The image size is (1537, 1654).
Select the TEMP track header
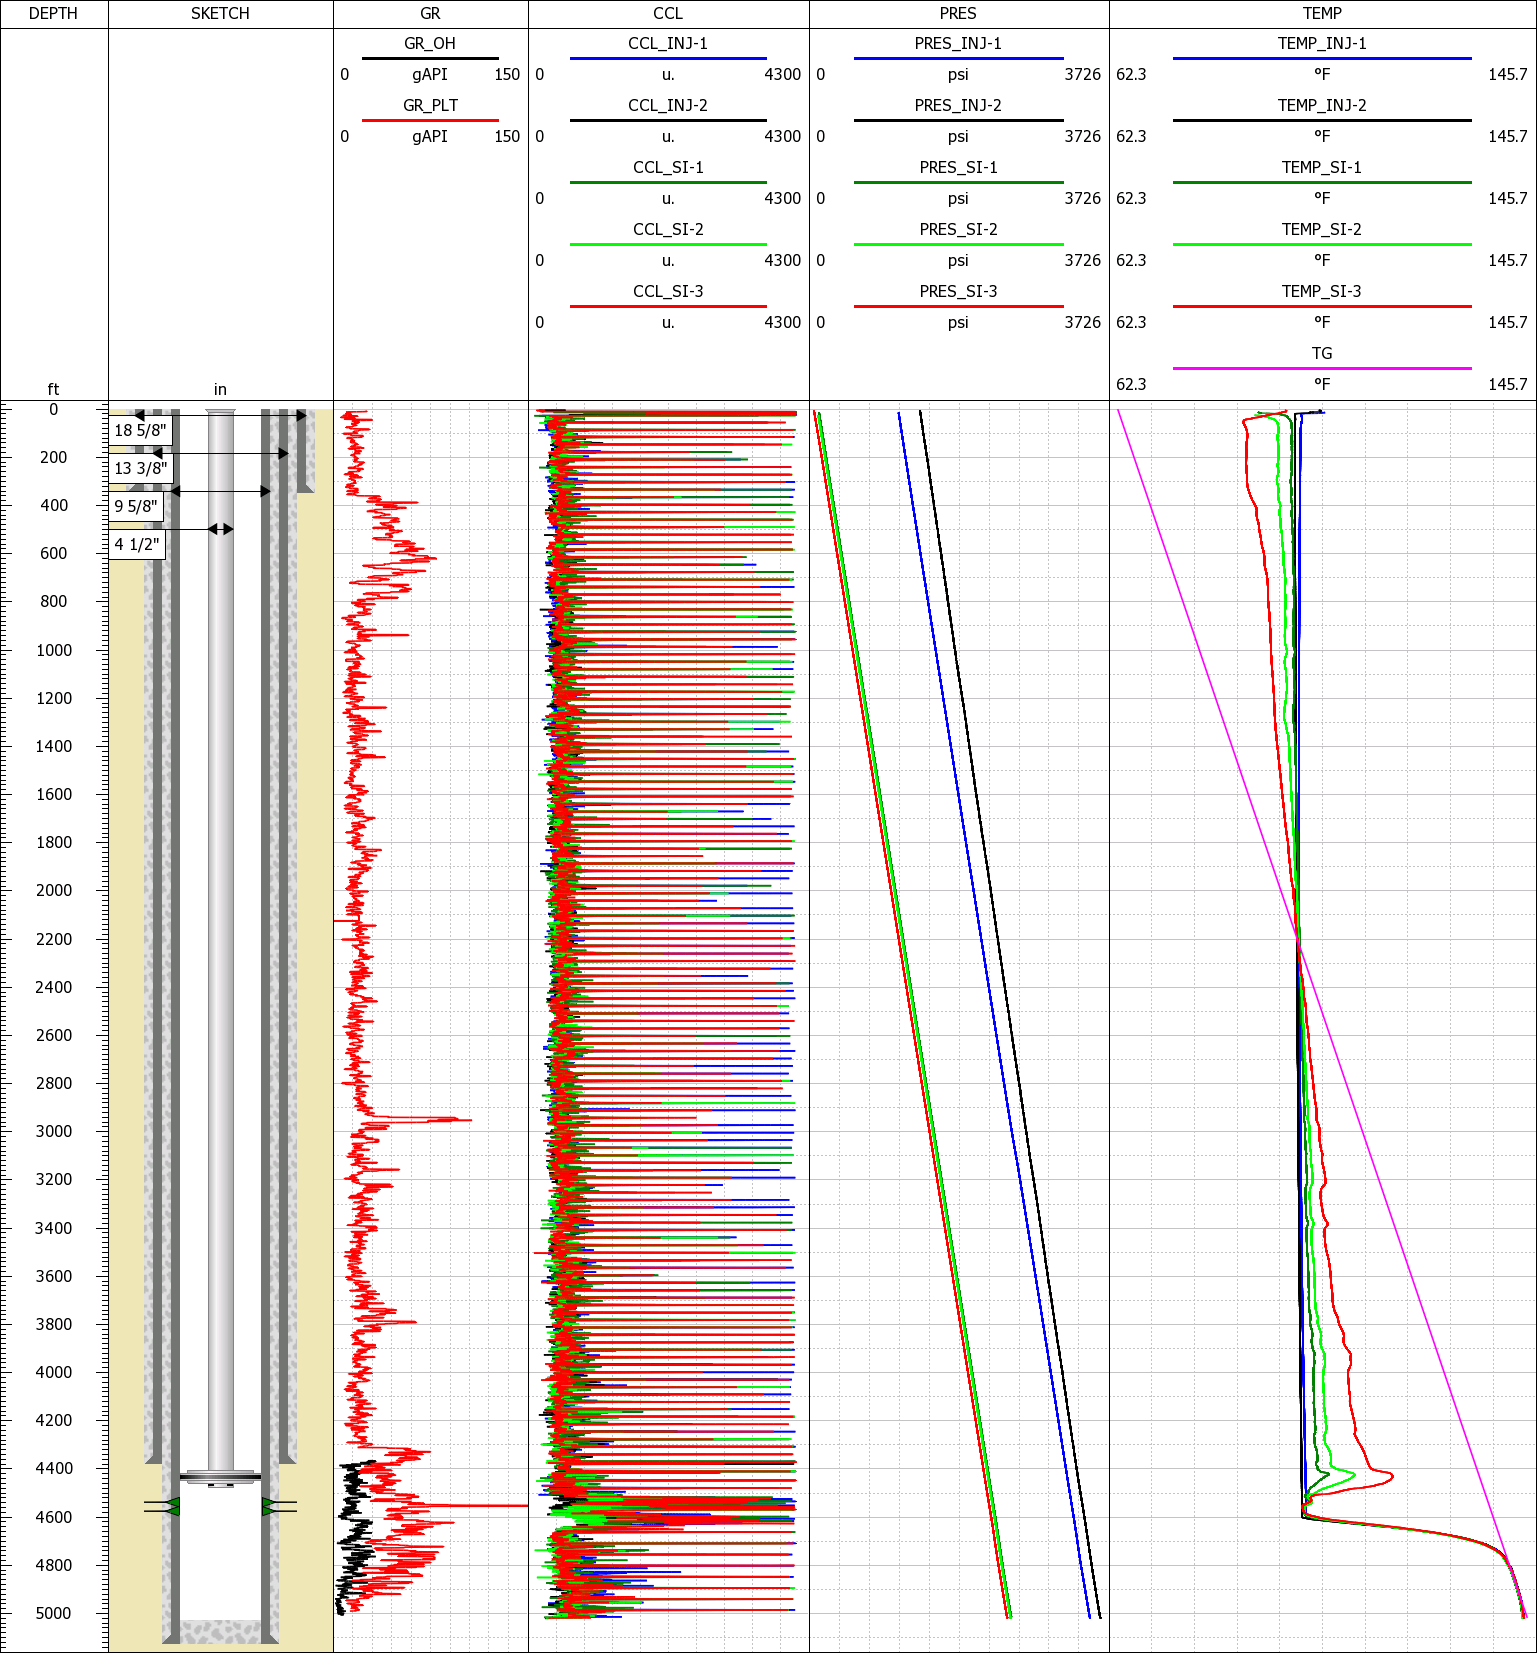tap(1322, 13)
